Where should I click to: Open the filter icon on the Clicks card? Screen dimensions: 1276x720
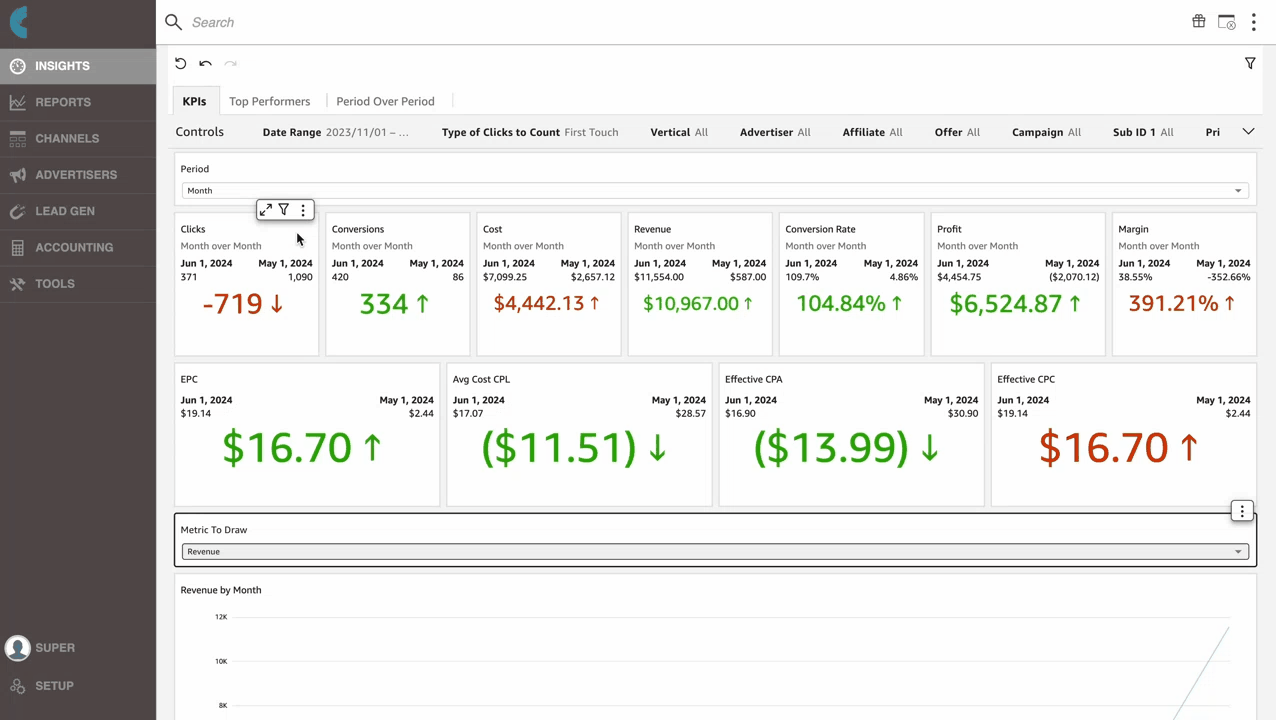point(283,209)
